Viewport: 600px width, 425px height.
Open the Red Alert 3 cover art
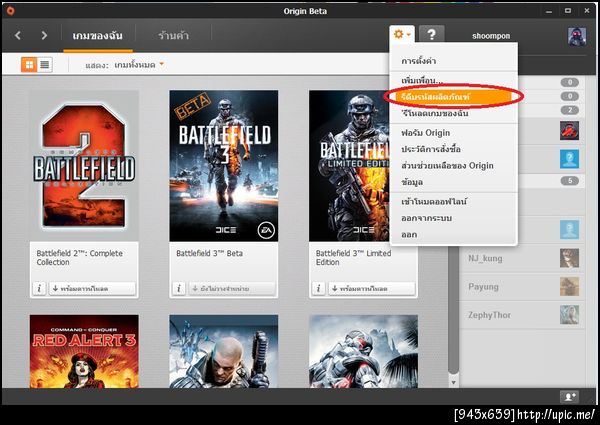(84, 351)
